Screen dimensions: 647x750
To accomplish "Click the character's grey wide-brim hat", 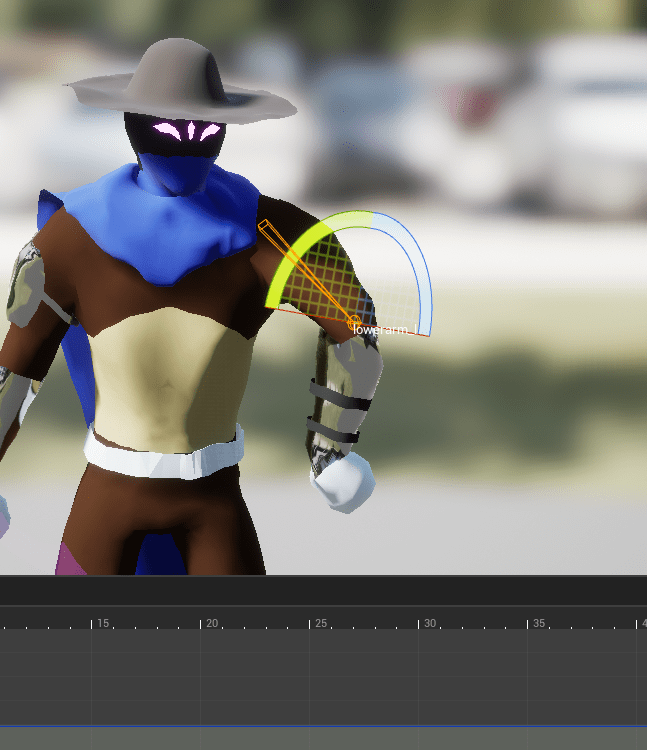I will pos(180,80).
